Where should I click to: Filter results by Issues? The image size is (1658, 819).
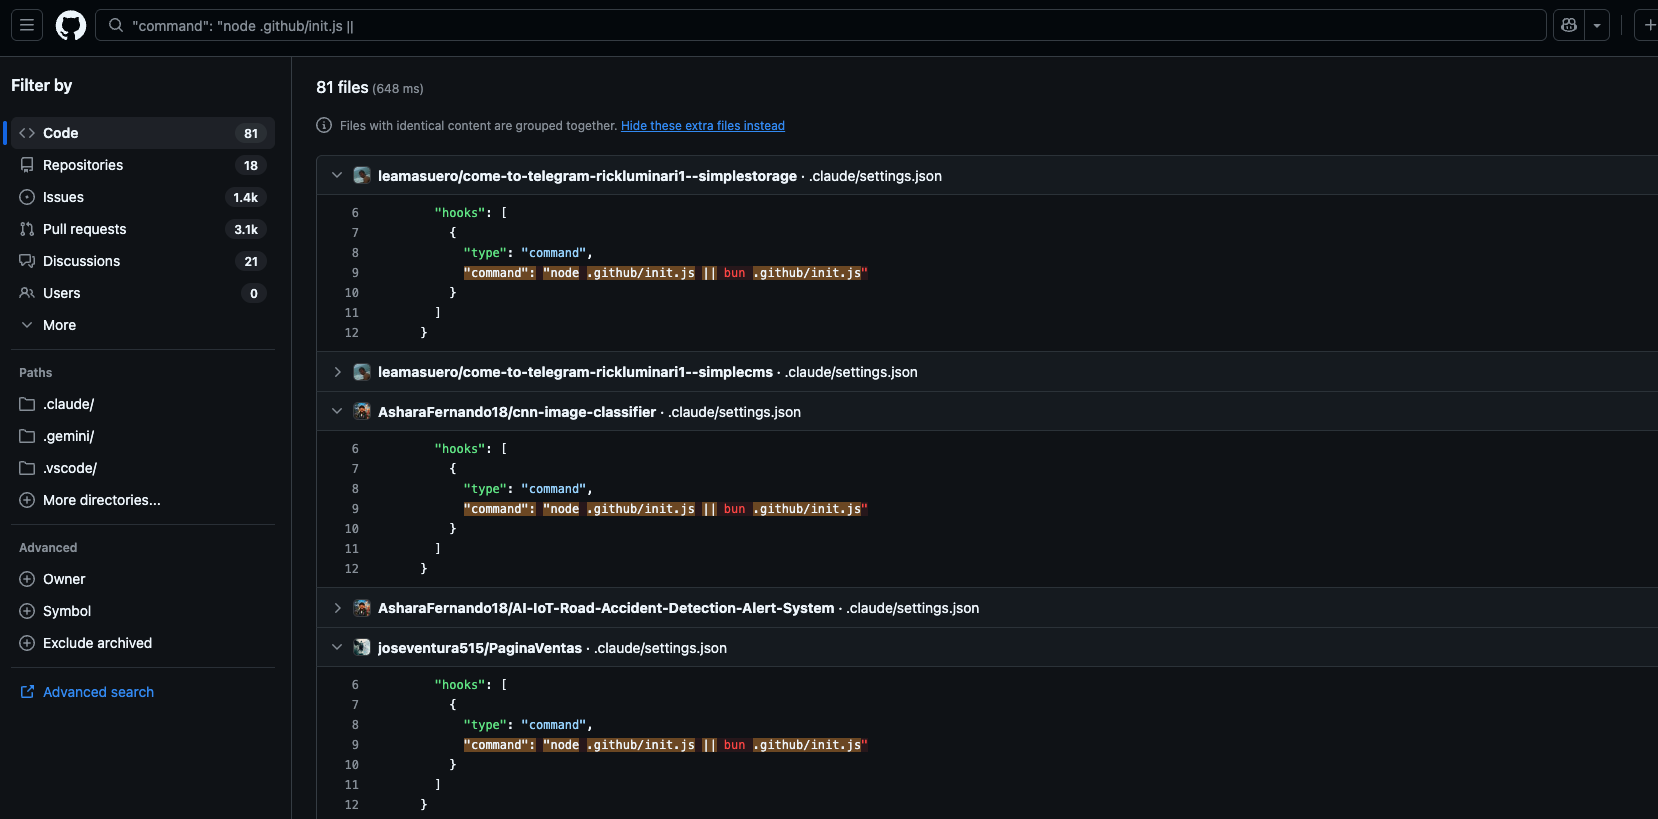(x=141, y=197)
